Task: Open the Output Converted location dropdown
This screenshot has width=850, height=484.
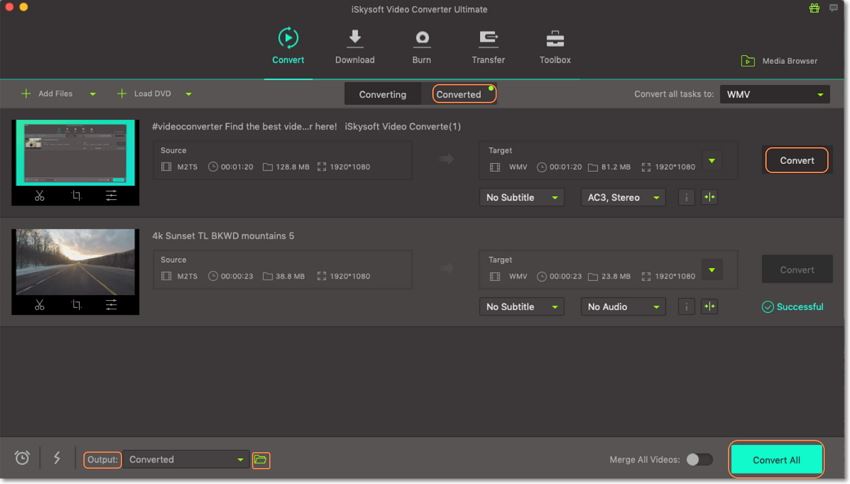Action: pos(186,460)
